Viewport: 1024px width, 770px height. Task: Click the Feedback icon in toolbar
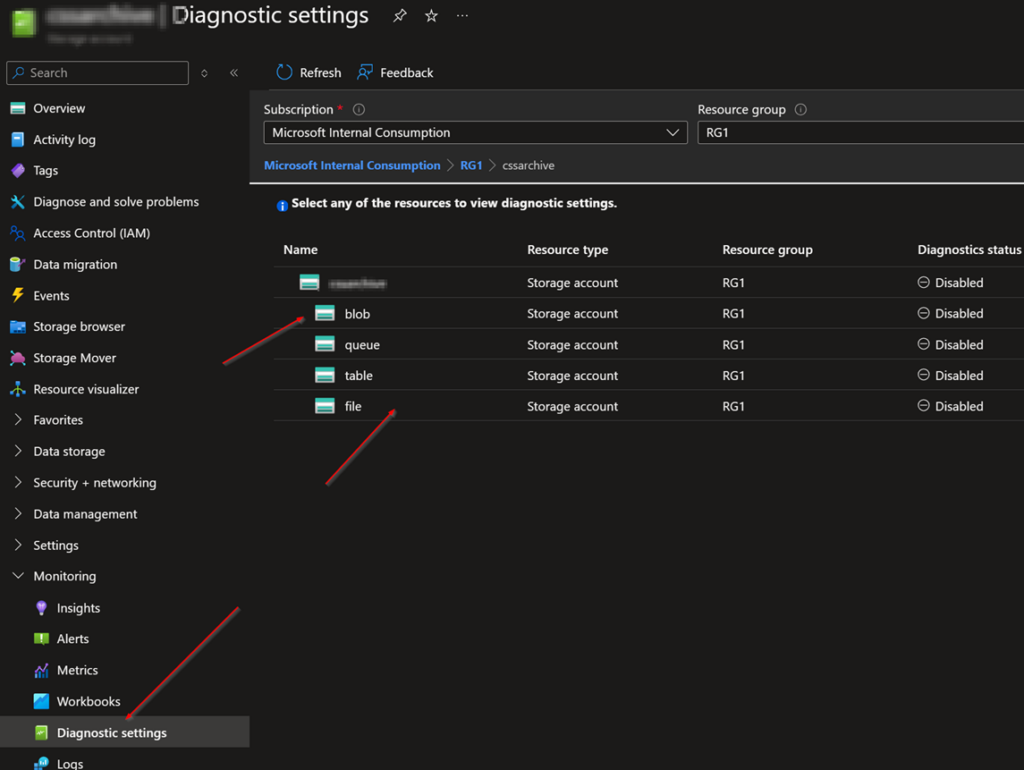(364, 72)
